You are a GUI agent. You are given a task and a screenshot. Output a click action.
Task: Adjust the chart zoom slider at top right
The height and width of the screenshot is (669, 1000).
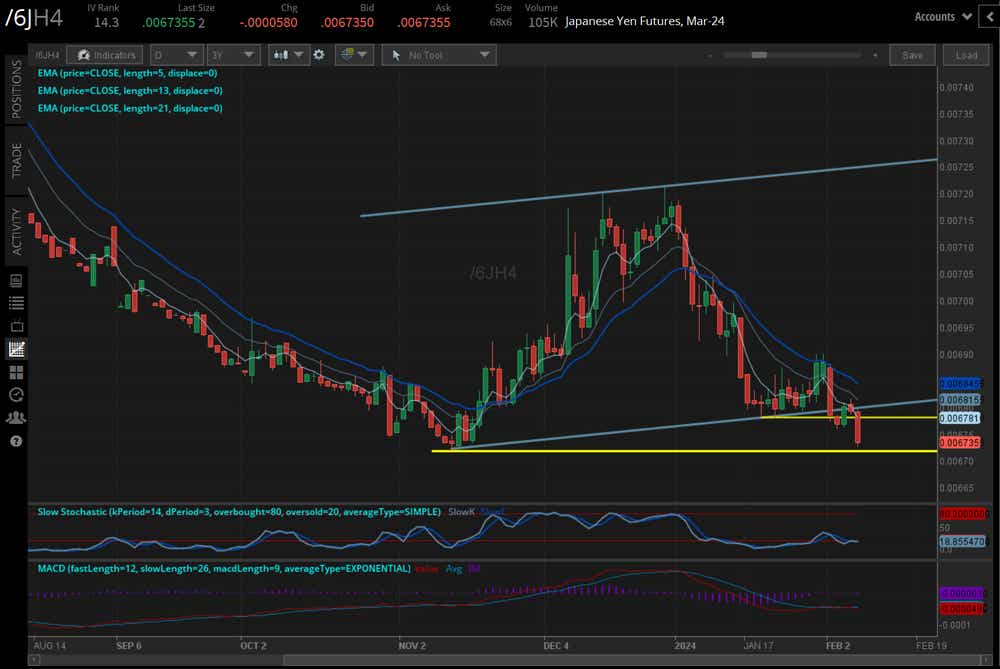tap(762, 55)
